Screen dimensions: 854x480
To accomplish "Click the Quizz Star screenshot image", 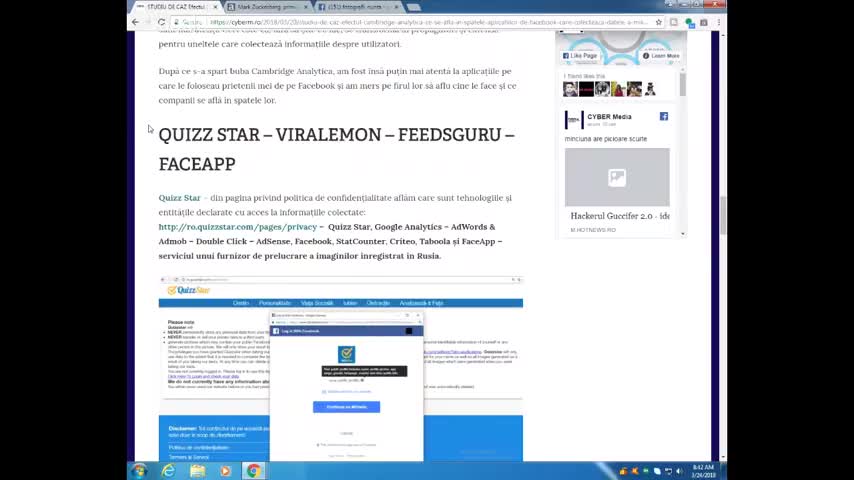I will tap(340, 369).
